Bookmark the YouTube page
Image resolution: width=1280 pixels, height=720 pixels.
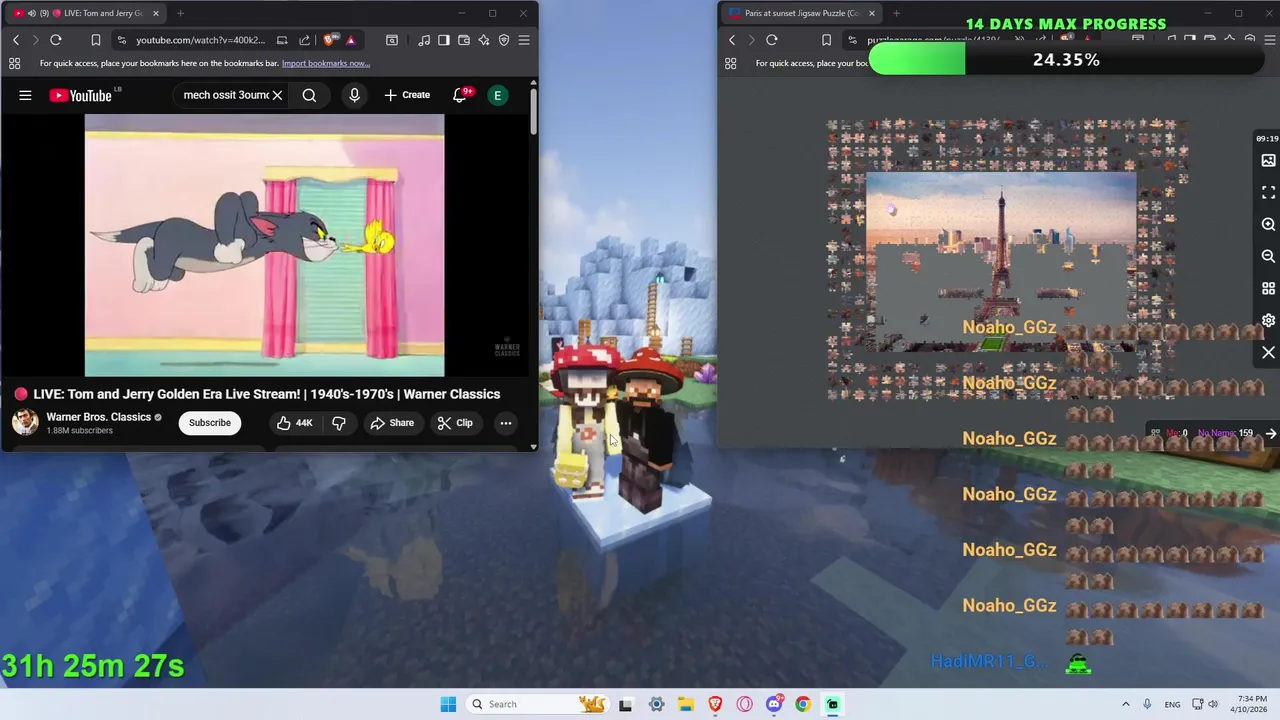pos(96,40)
